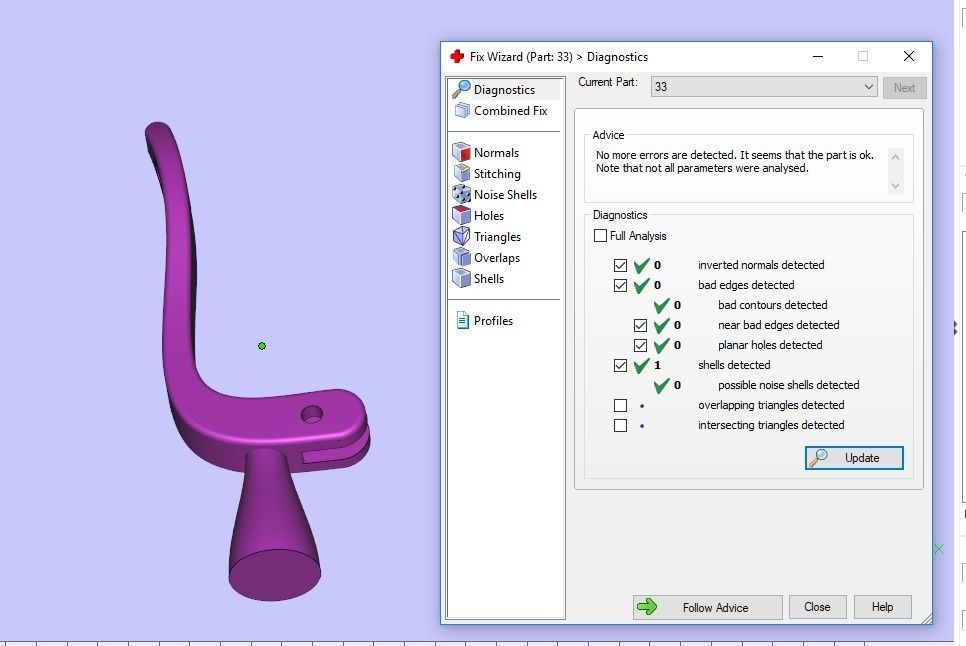Close the Fix Wizard with the X

(x=909, y=56)
